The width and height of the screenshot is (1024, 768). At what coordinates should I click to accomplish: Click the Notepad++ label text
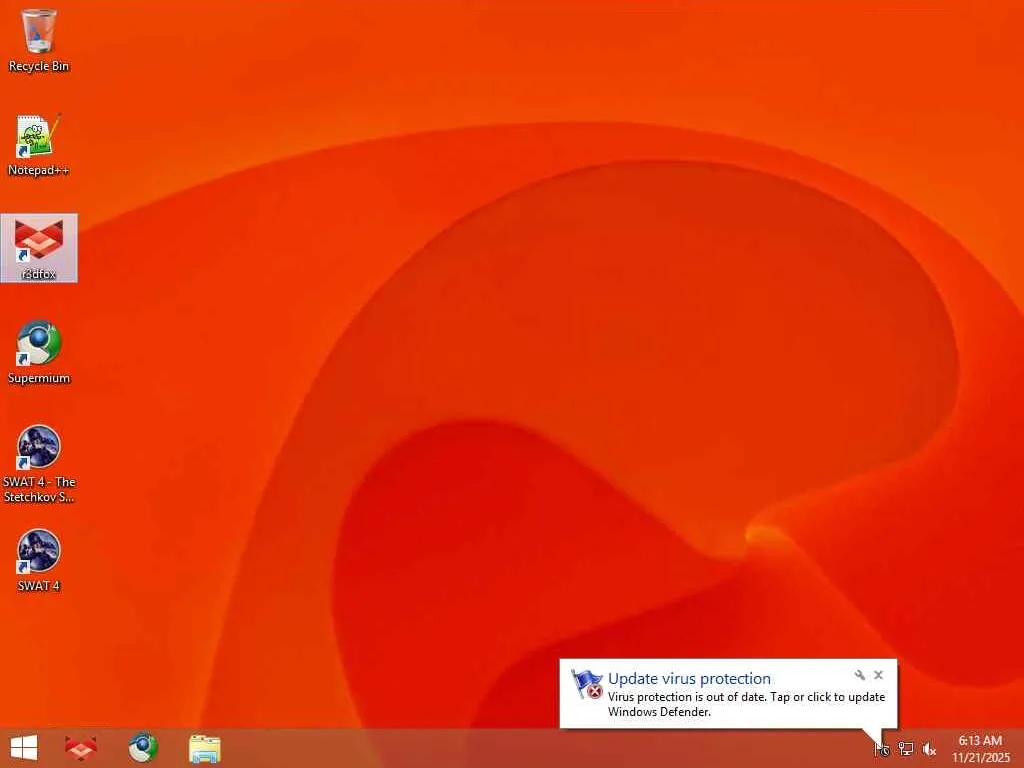coord(39,170)
